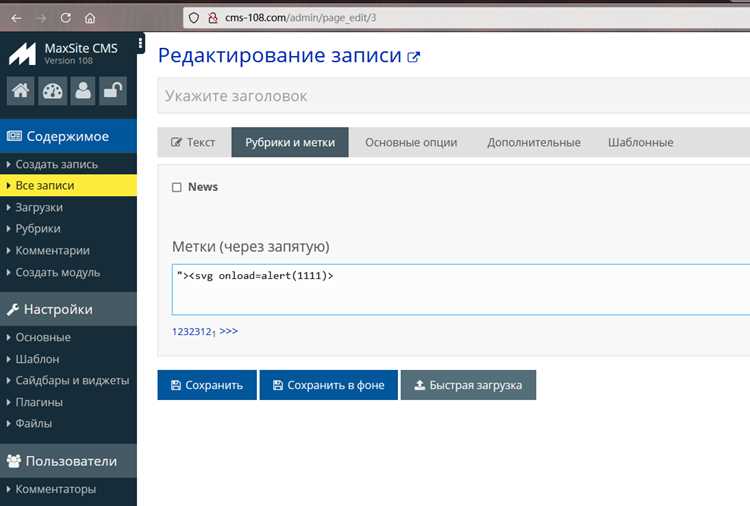Click the insecure connection lock icon

coord(213,18)
